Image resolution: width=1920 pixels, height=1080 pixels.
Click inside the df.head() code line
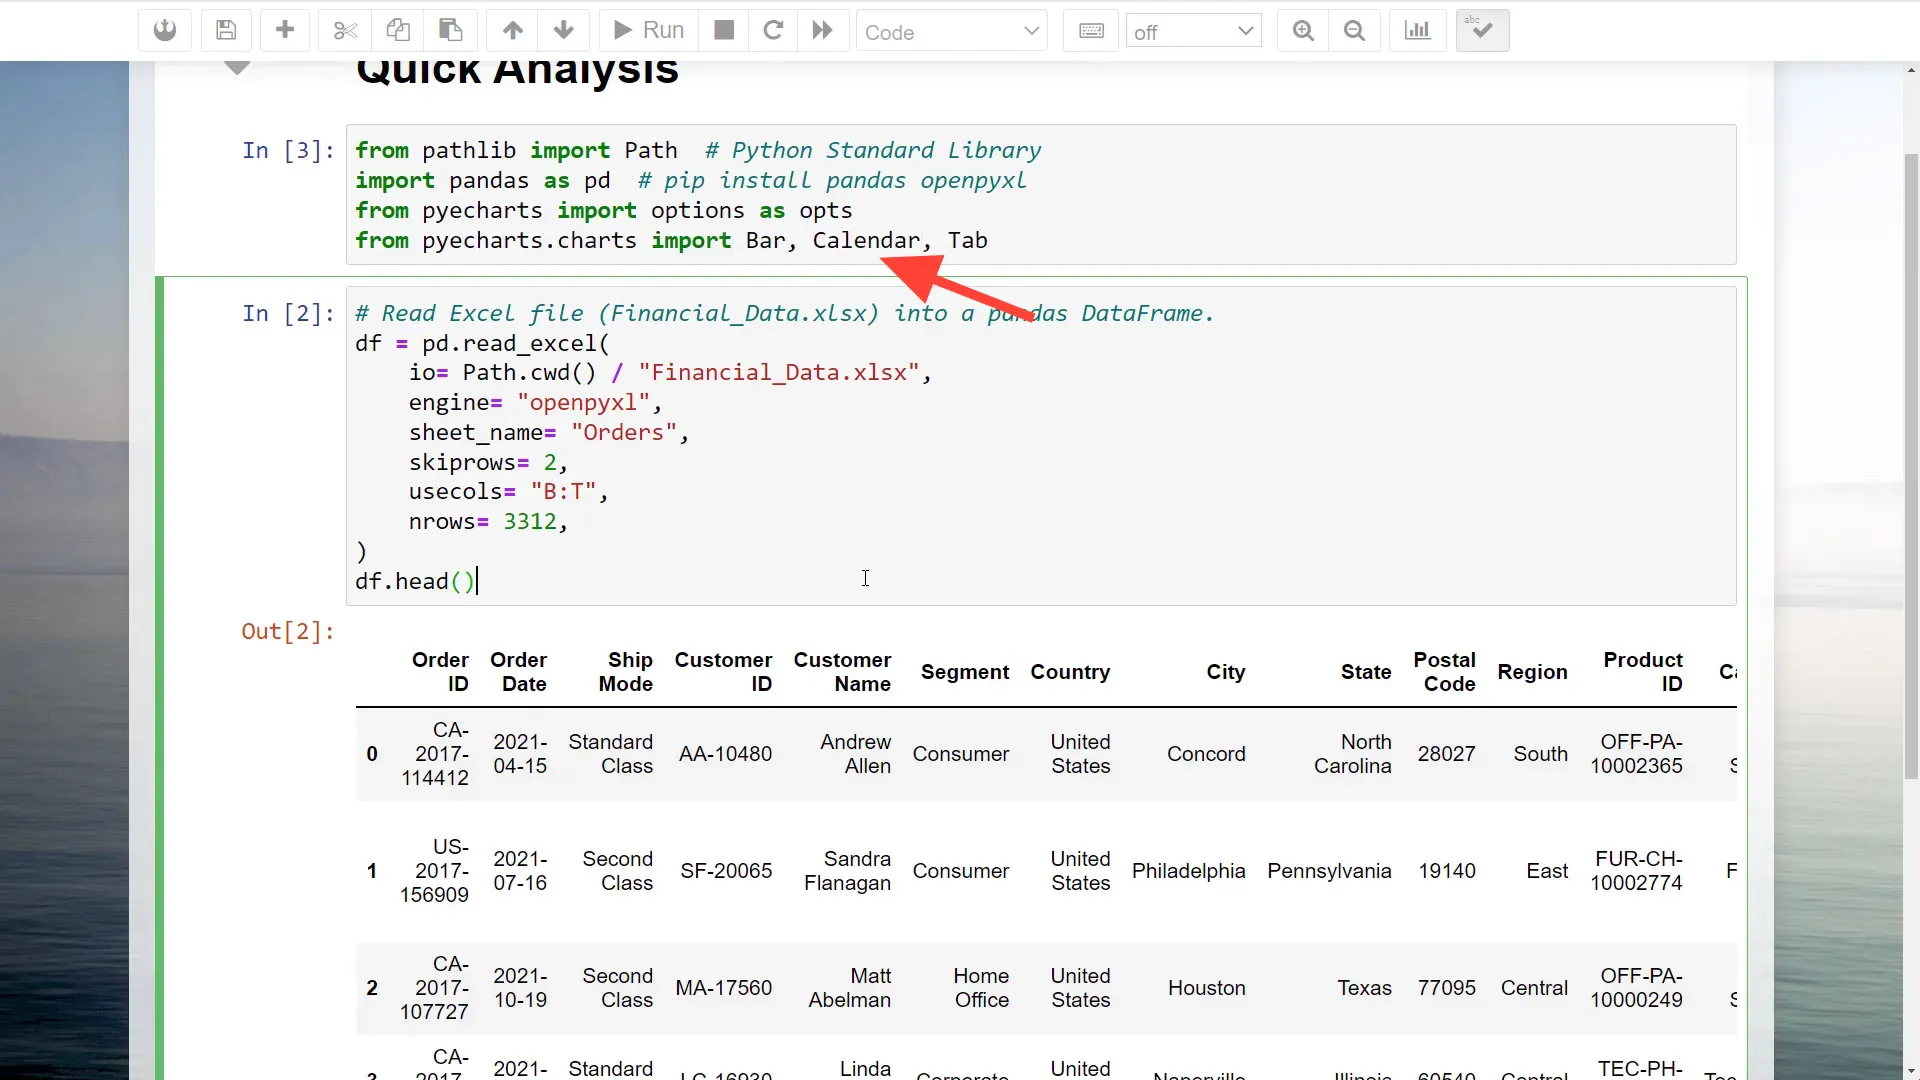(x=416, y=581)
